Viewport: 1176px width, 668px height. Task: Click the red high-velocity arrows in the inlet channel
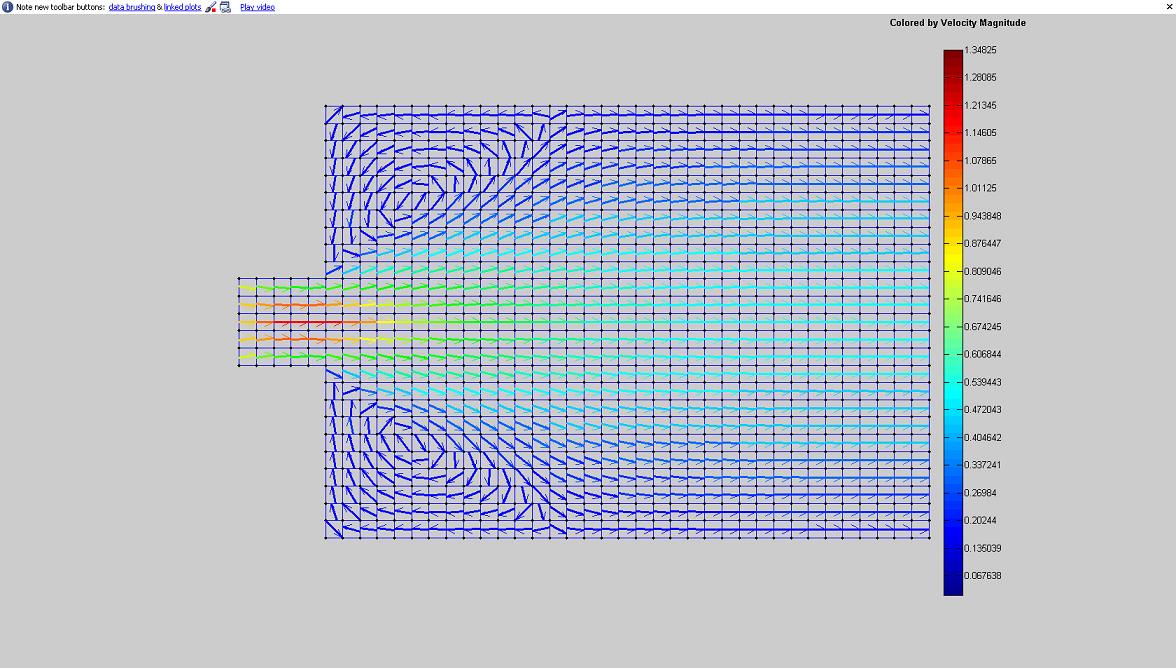[x=300, y=322]
